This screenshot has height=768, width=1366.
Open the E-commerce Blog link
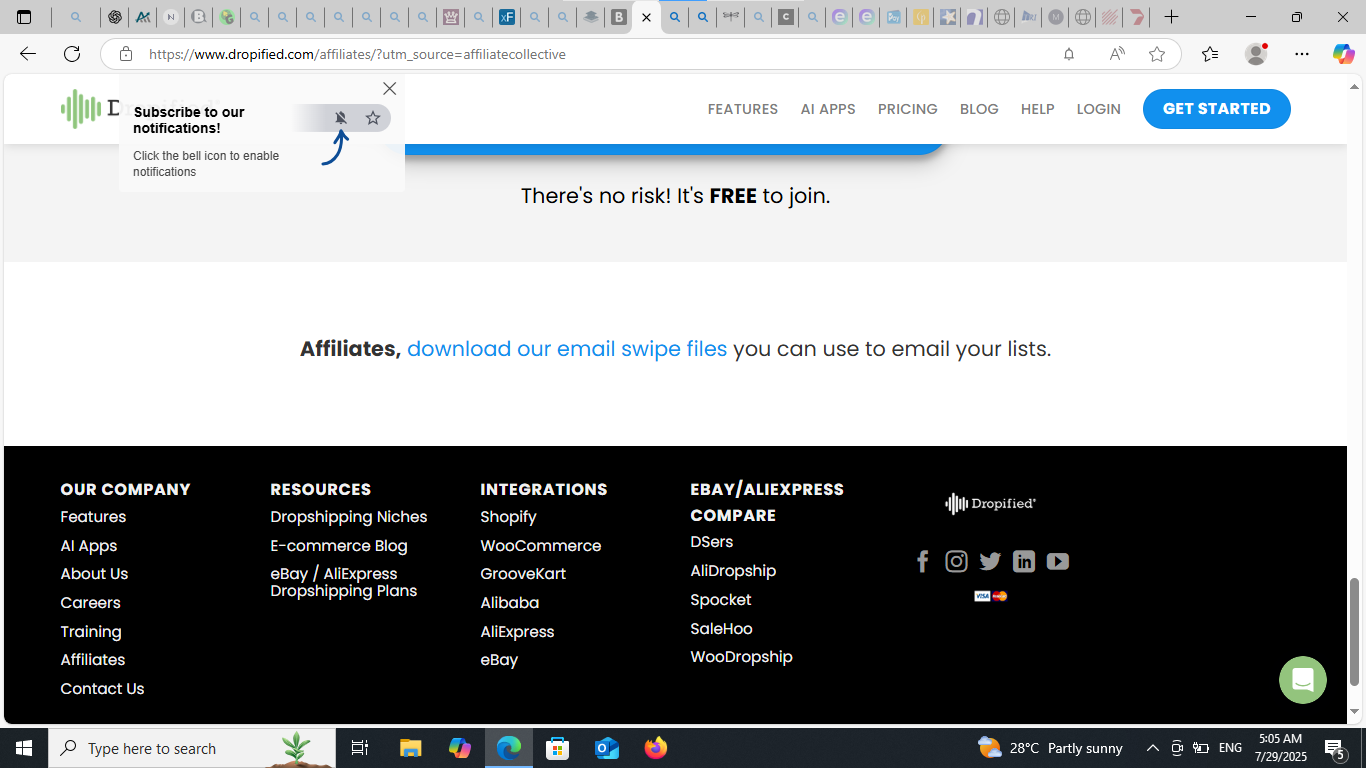pyautogui.click(x=339, y=546)
